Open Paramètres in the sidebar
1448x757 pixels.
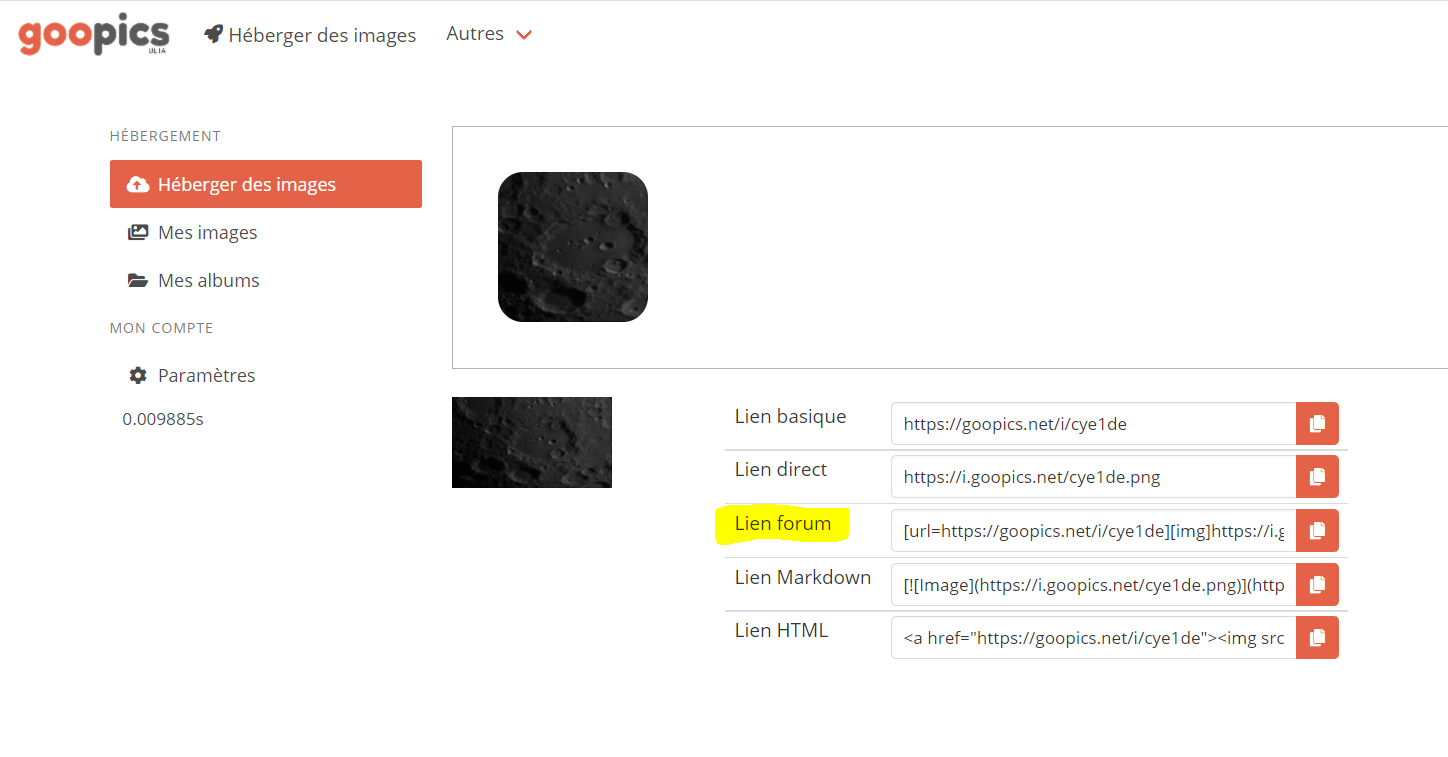[x=191, y=375]
